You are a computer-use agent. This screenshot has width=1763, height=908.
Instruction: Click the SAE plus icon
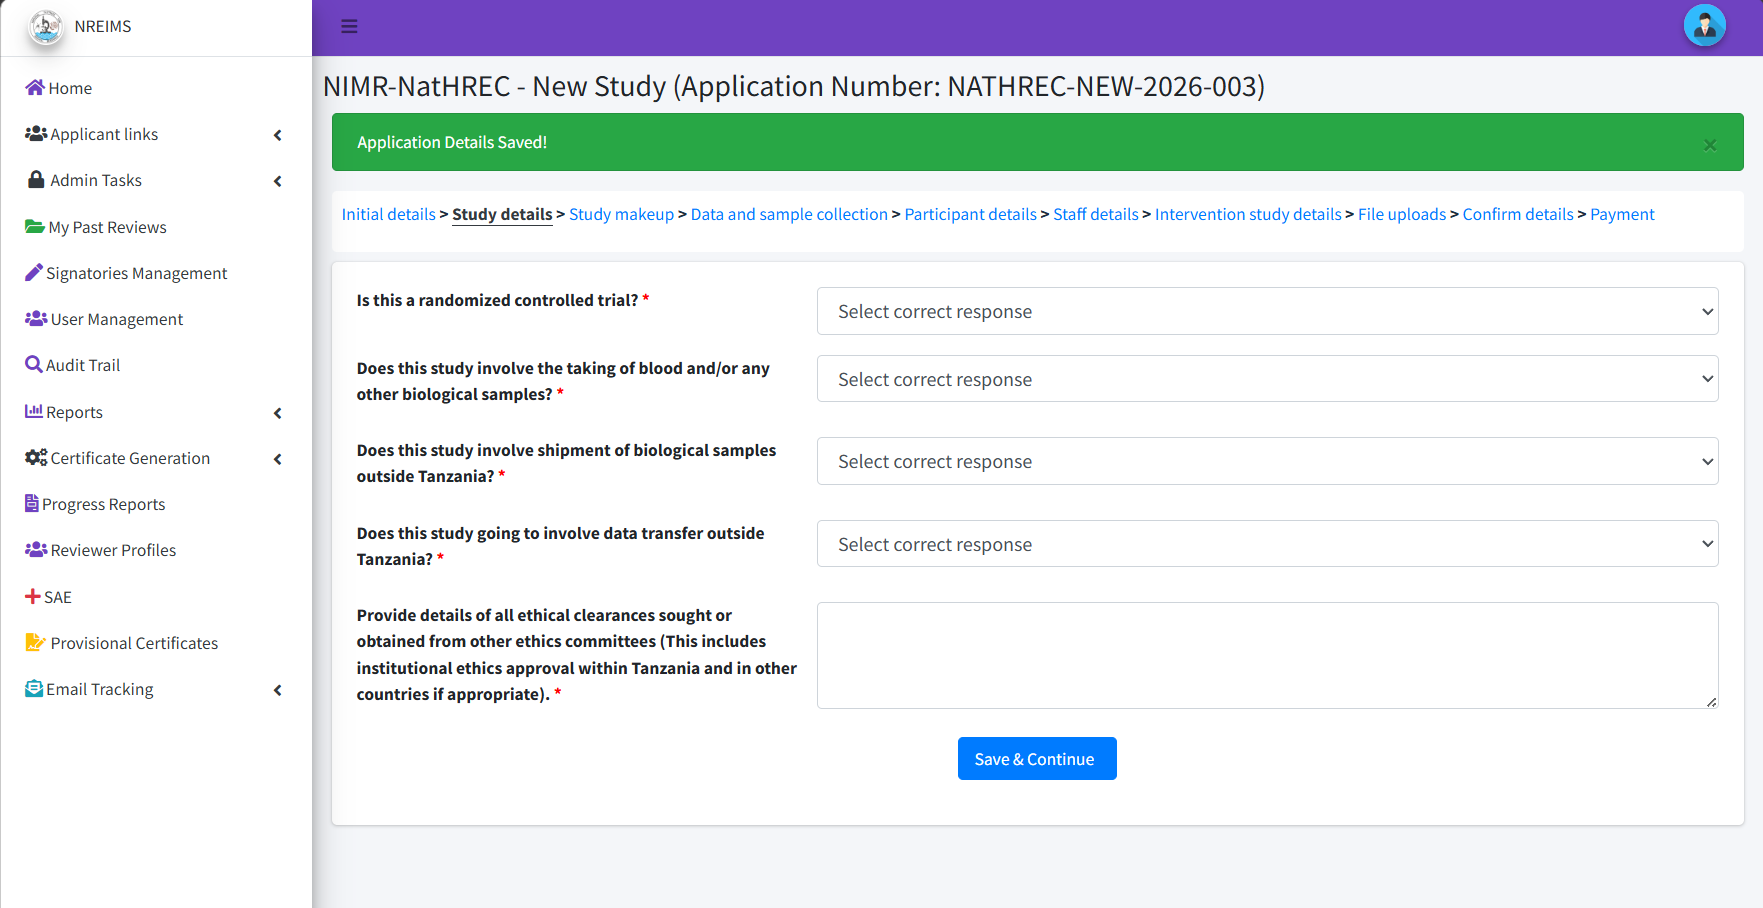point(33,596)
